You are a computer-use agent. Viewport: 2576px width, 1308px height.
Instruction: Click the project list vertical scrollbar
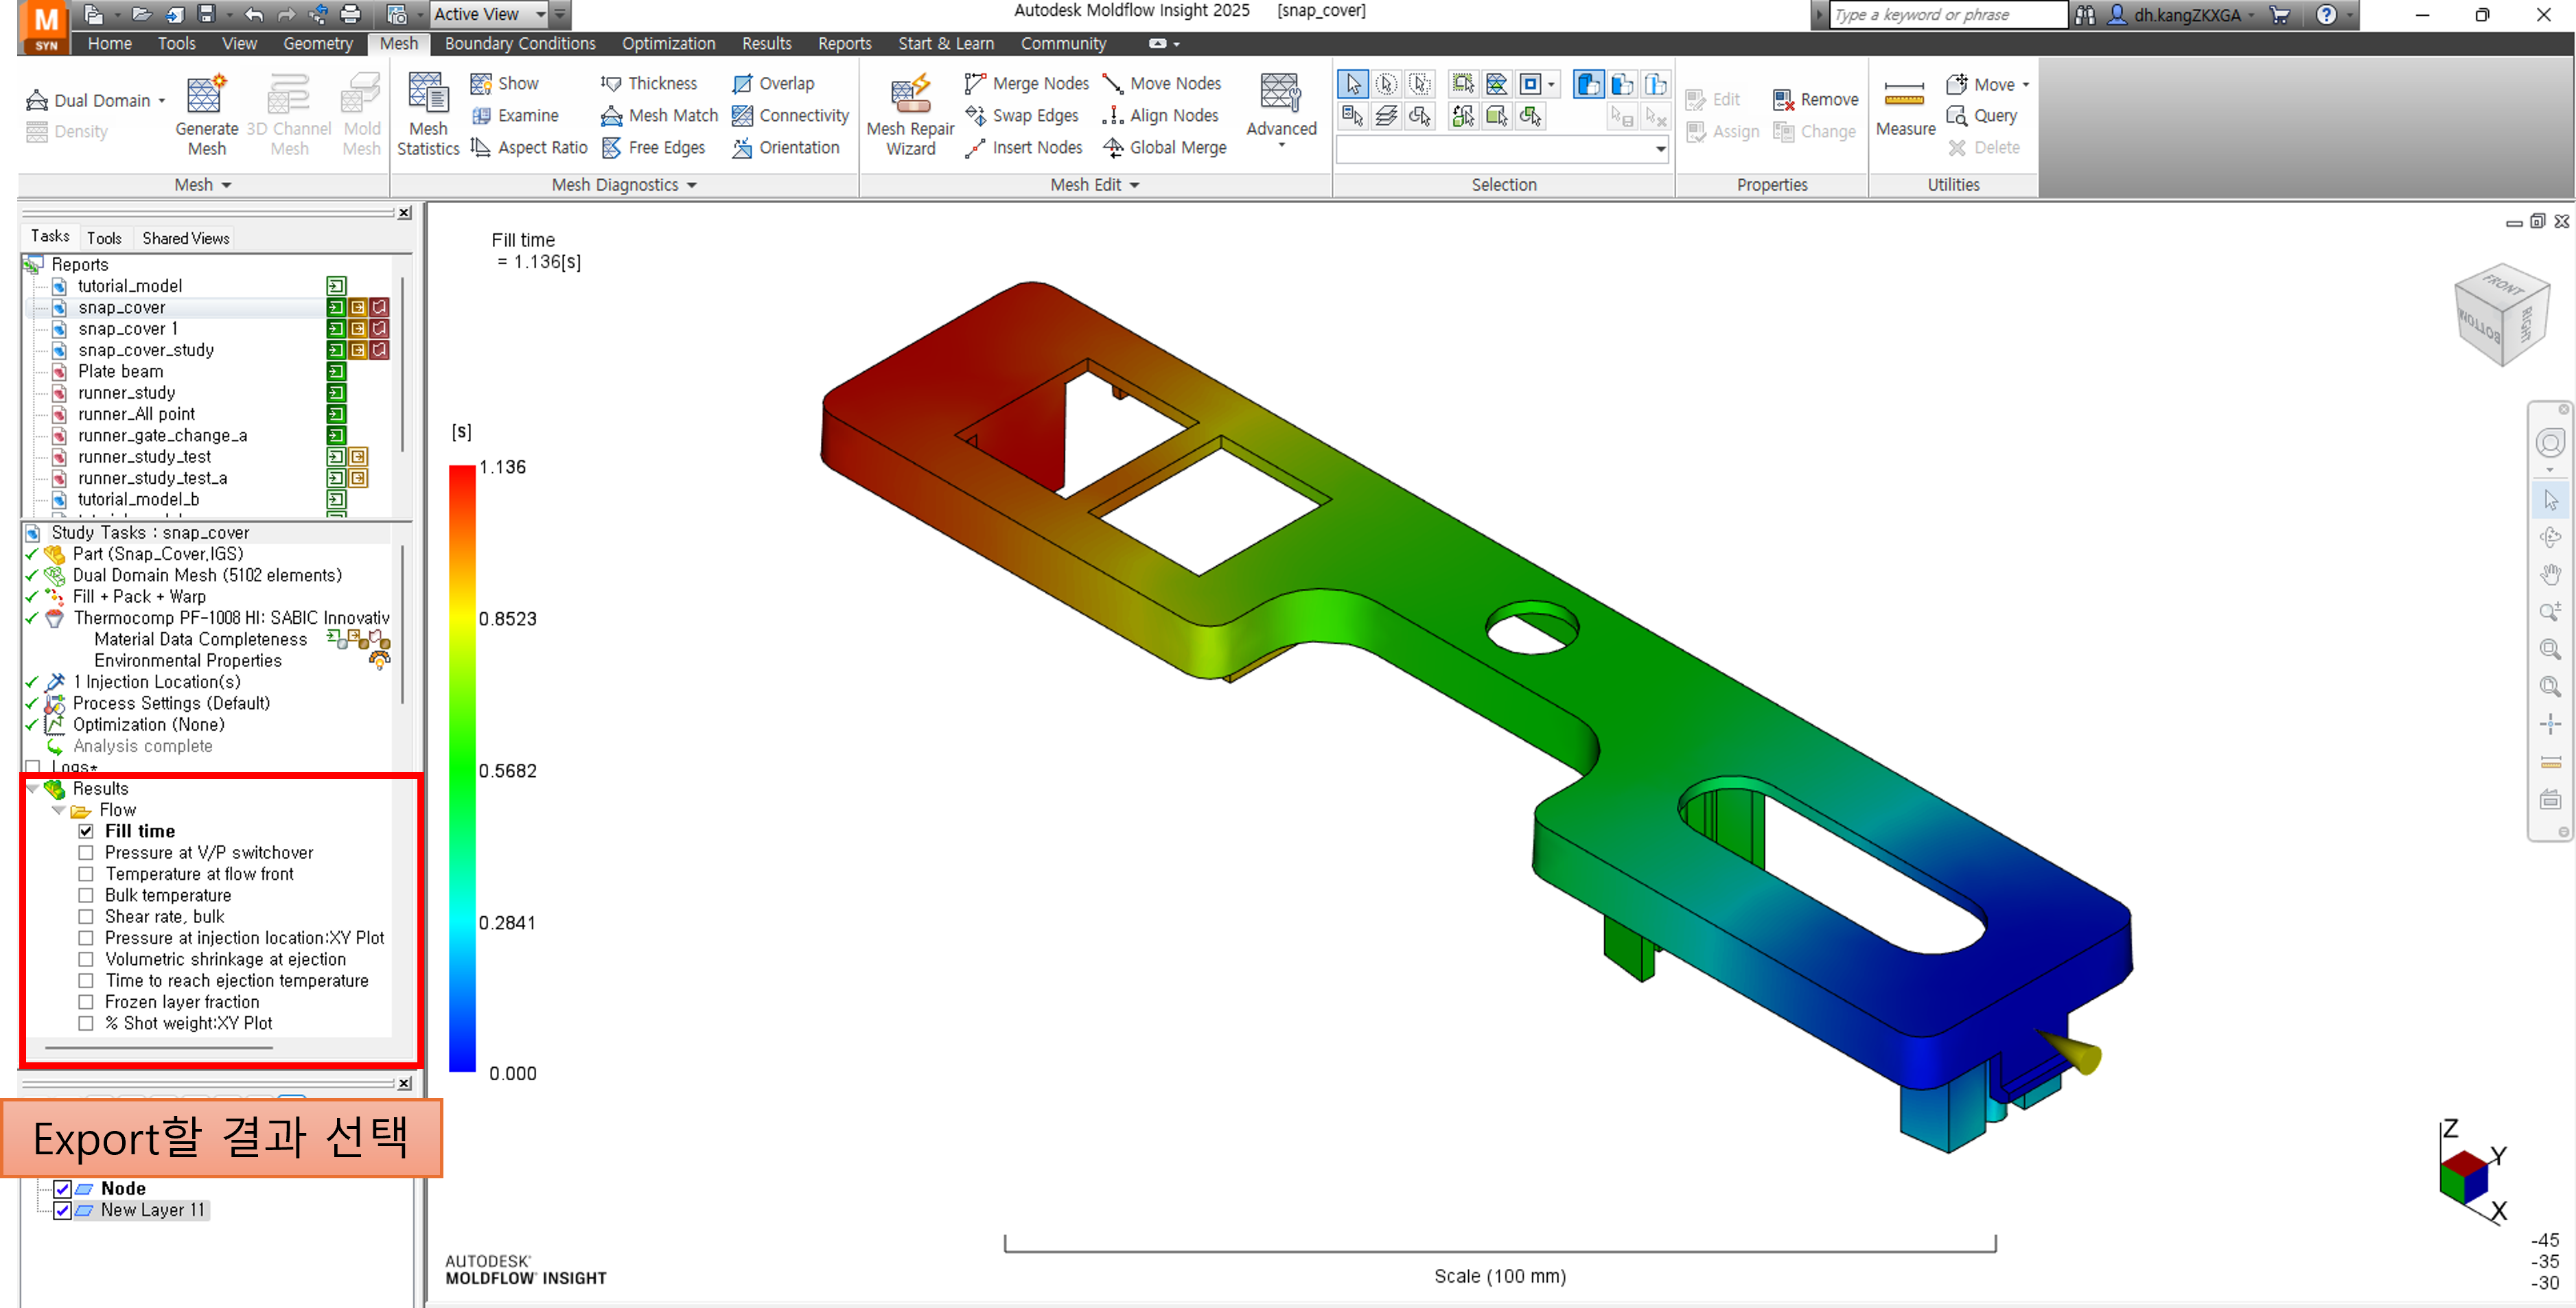click(402, 365)
